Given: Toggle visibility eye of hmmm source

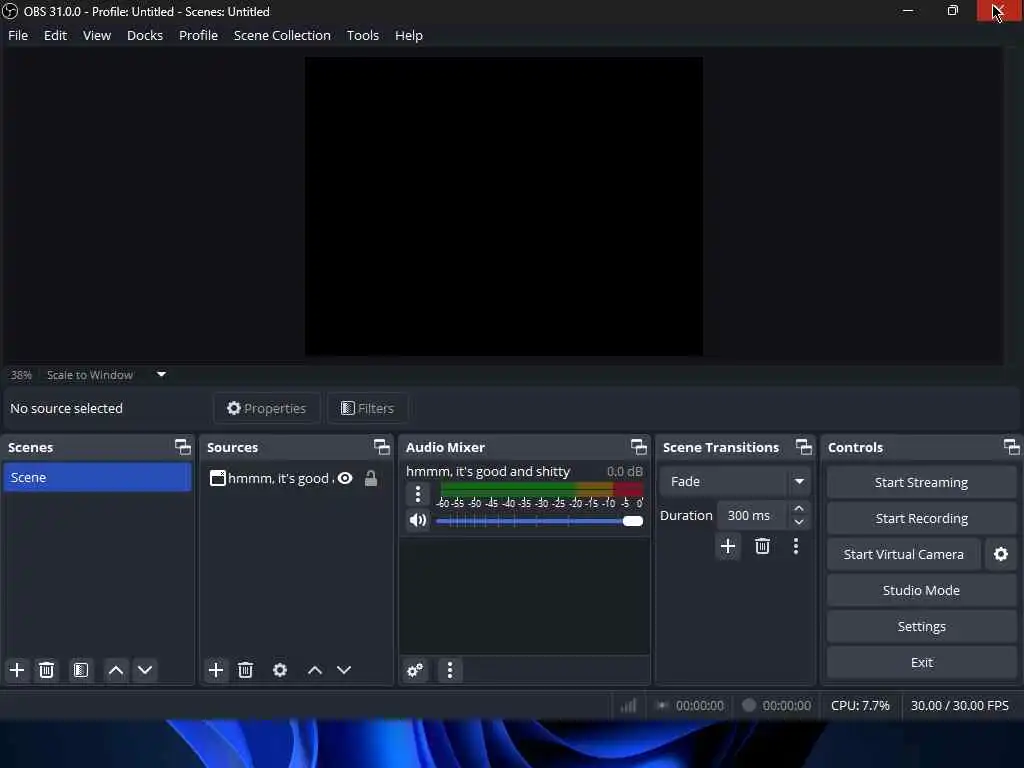Looking at the screenshot, I should pyautogui.click(x=345, y=479).
